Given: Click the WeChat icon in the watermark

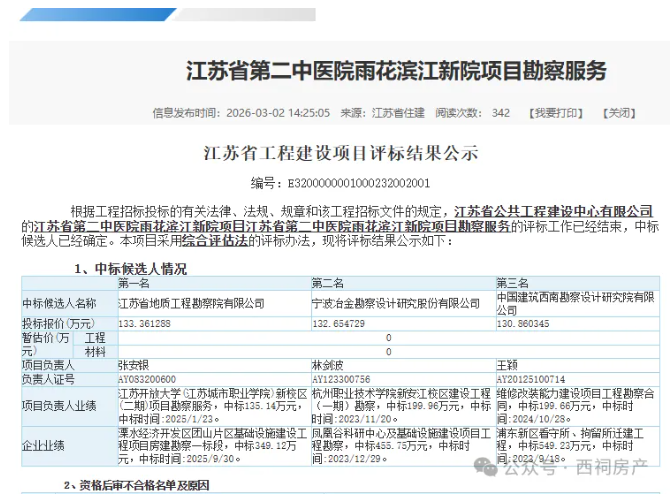Looking at the screenshot, I should [487, 466].
